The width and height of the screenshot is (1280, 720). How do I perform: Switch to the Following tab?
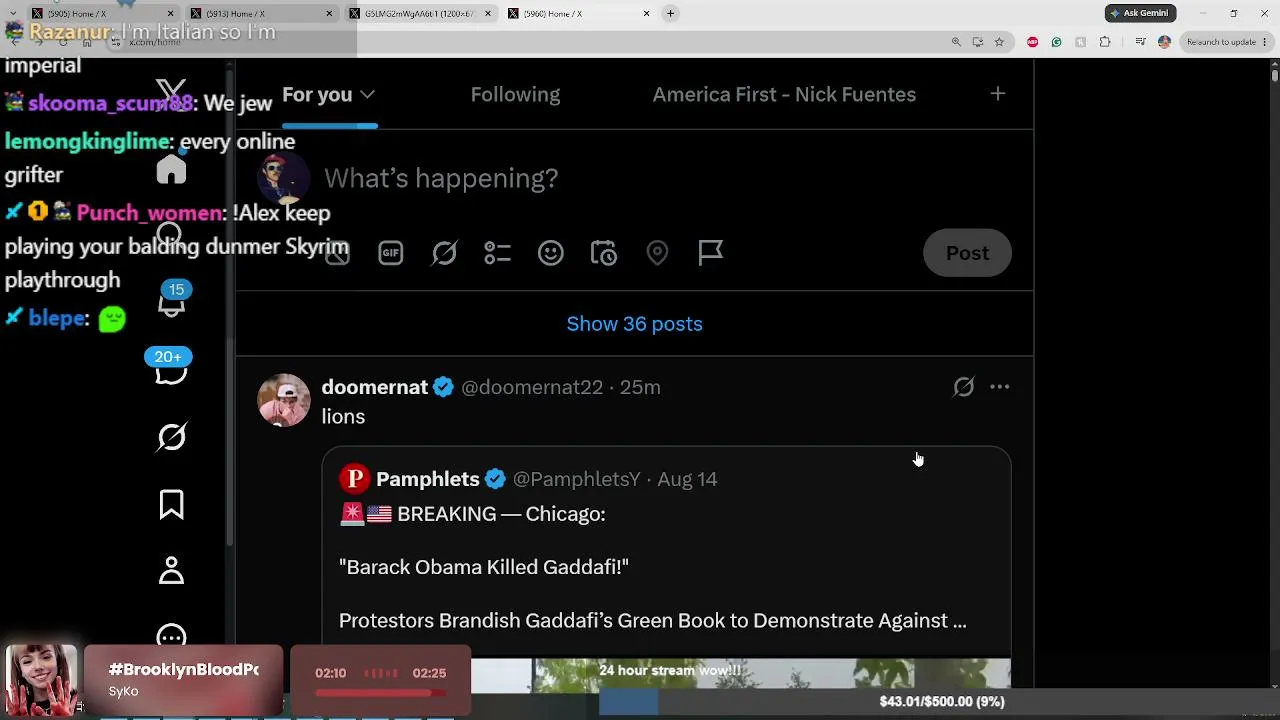coord(515,94)
